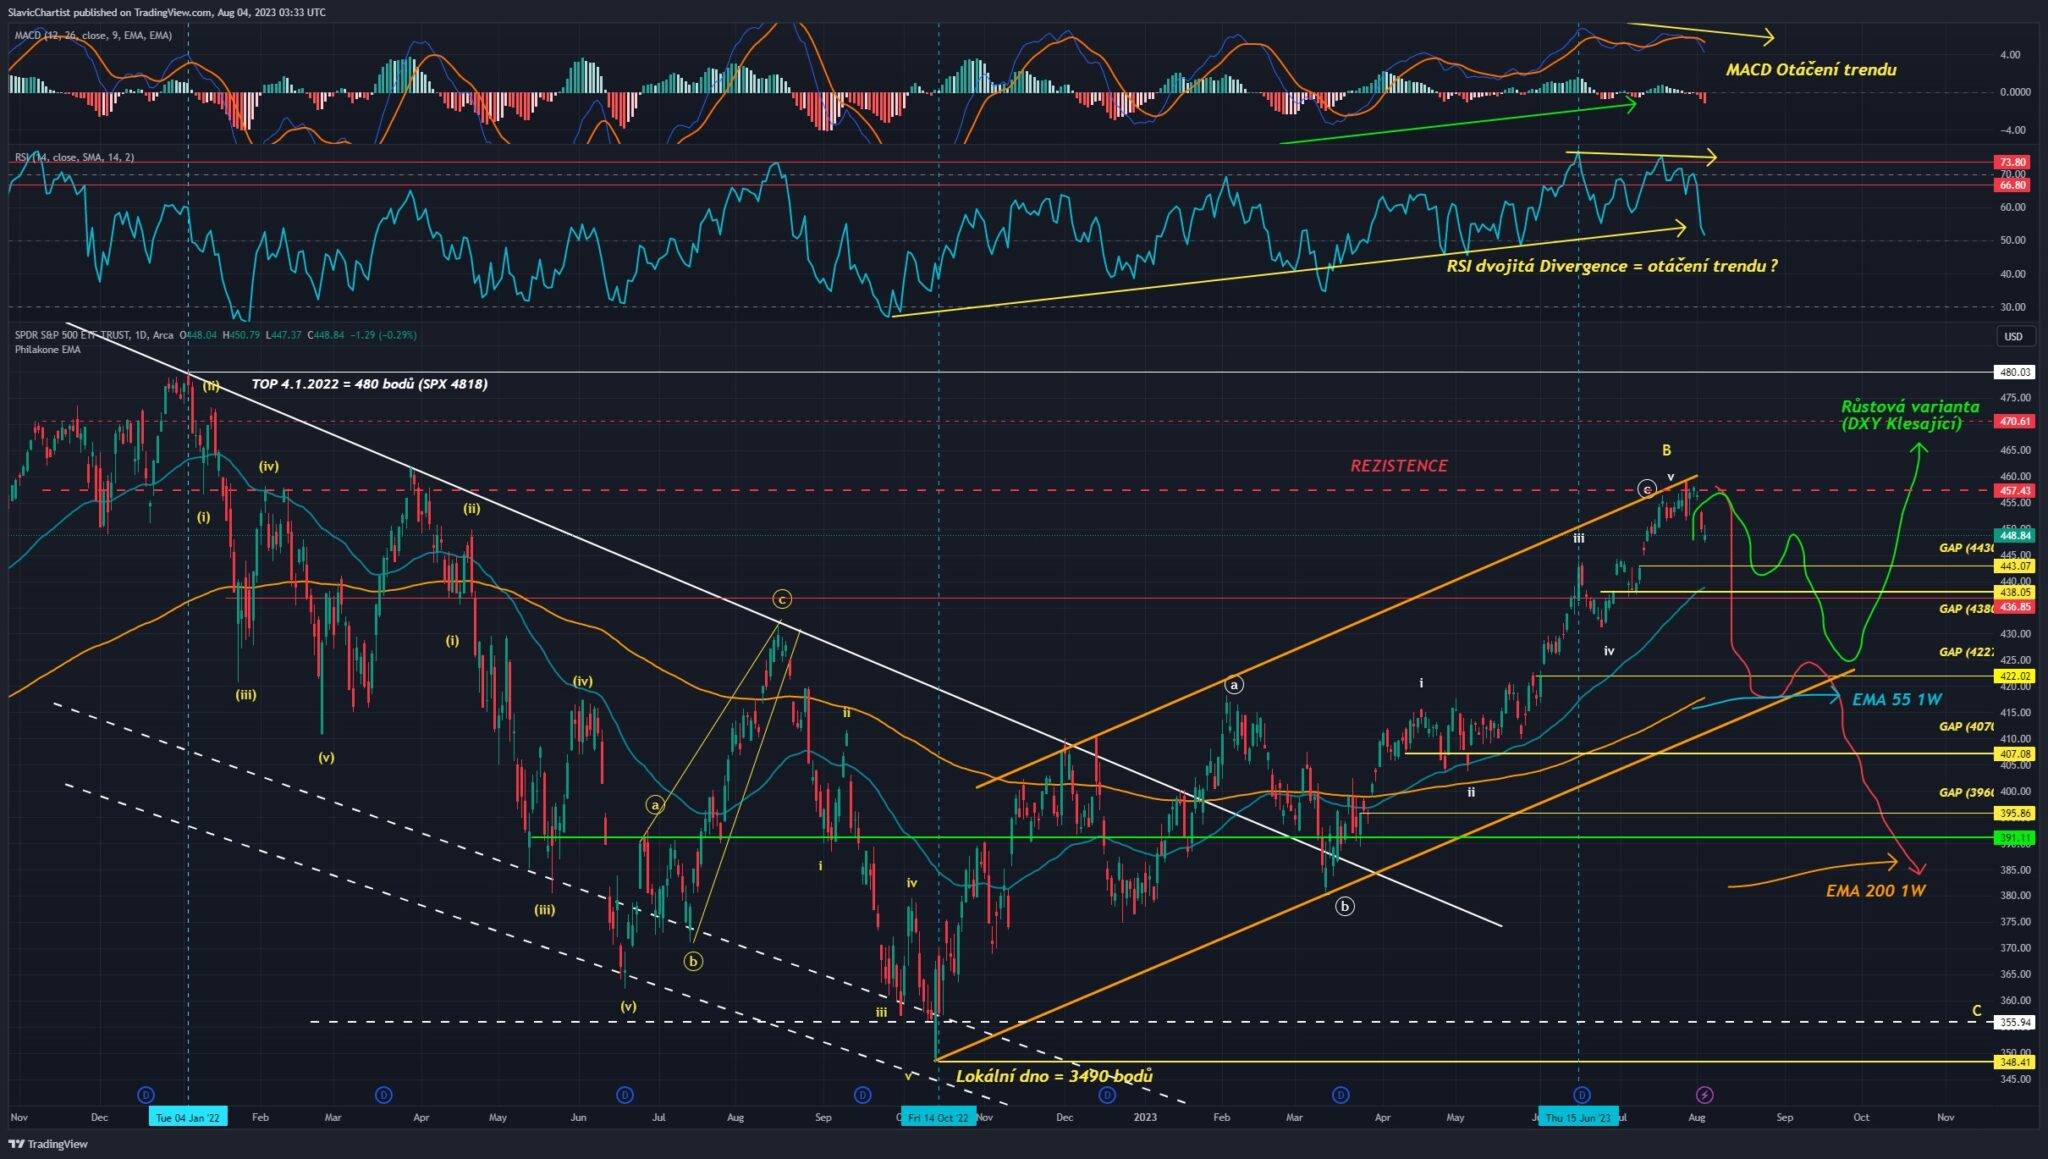Click the dividend D marker above Jun–Jul 2022
This screenshot has width=2048, height=1159.
pos(625,1095)
